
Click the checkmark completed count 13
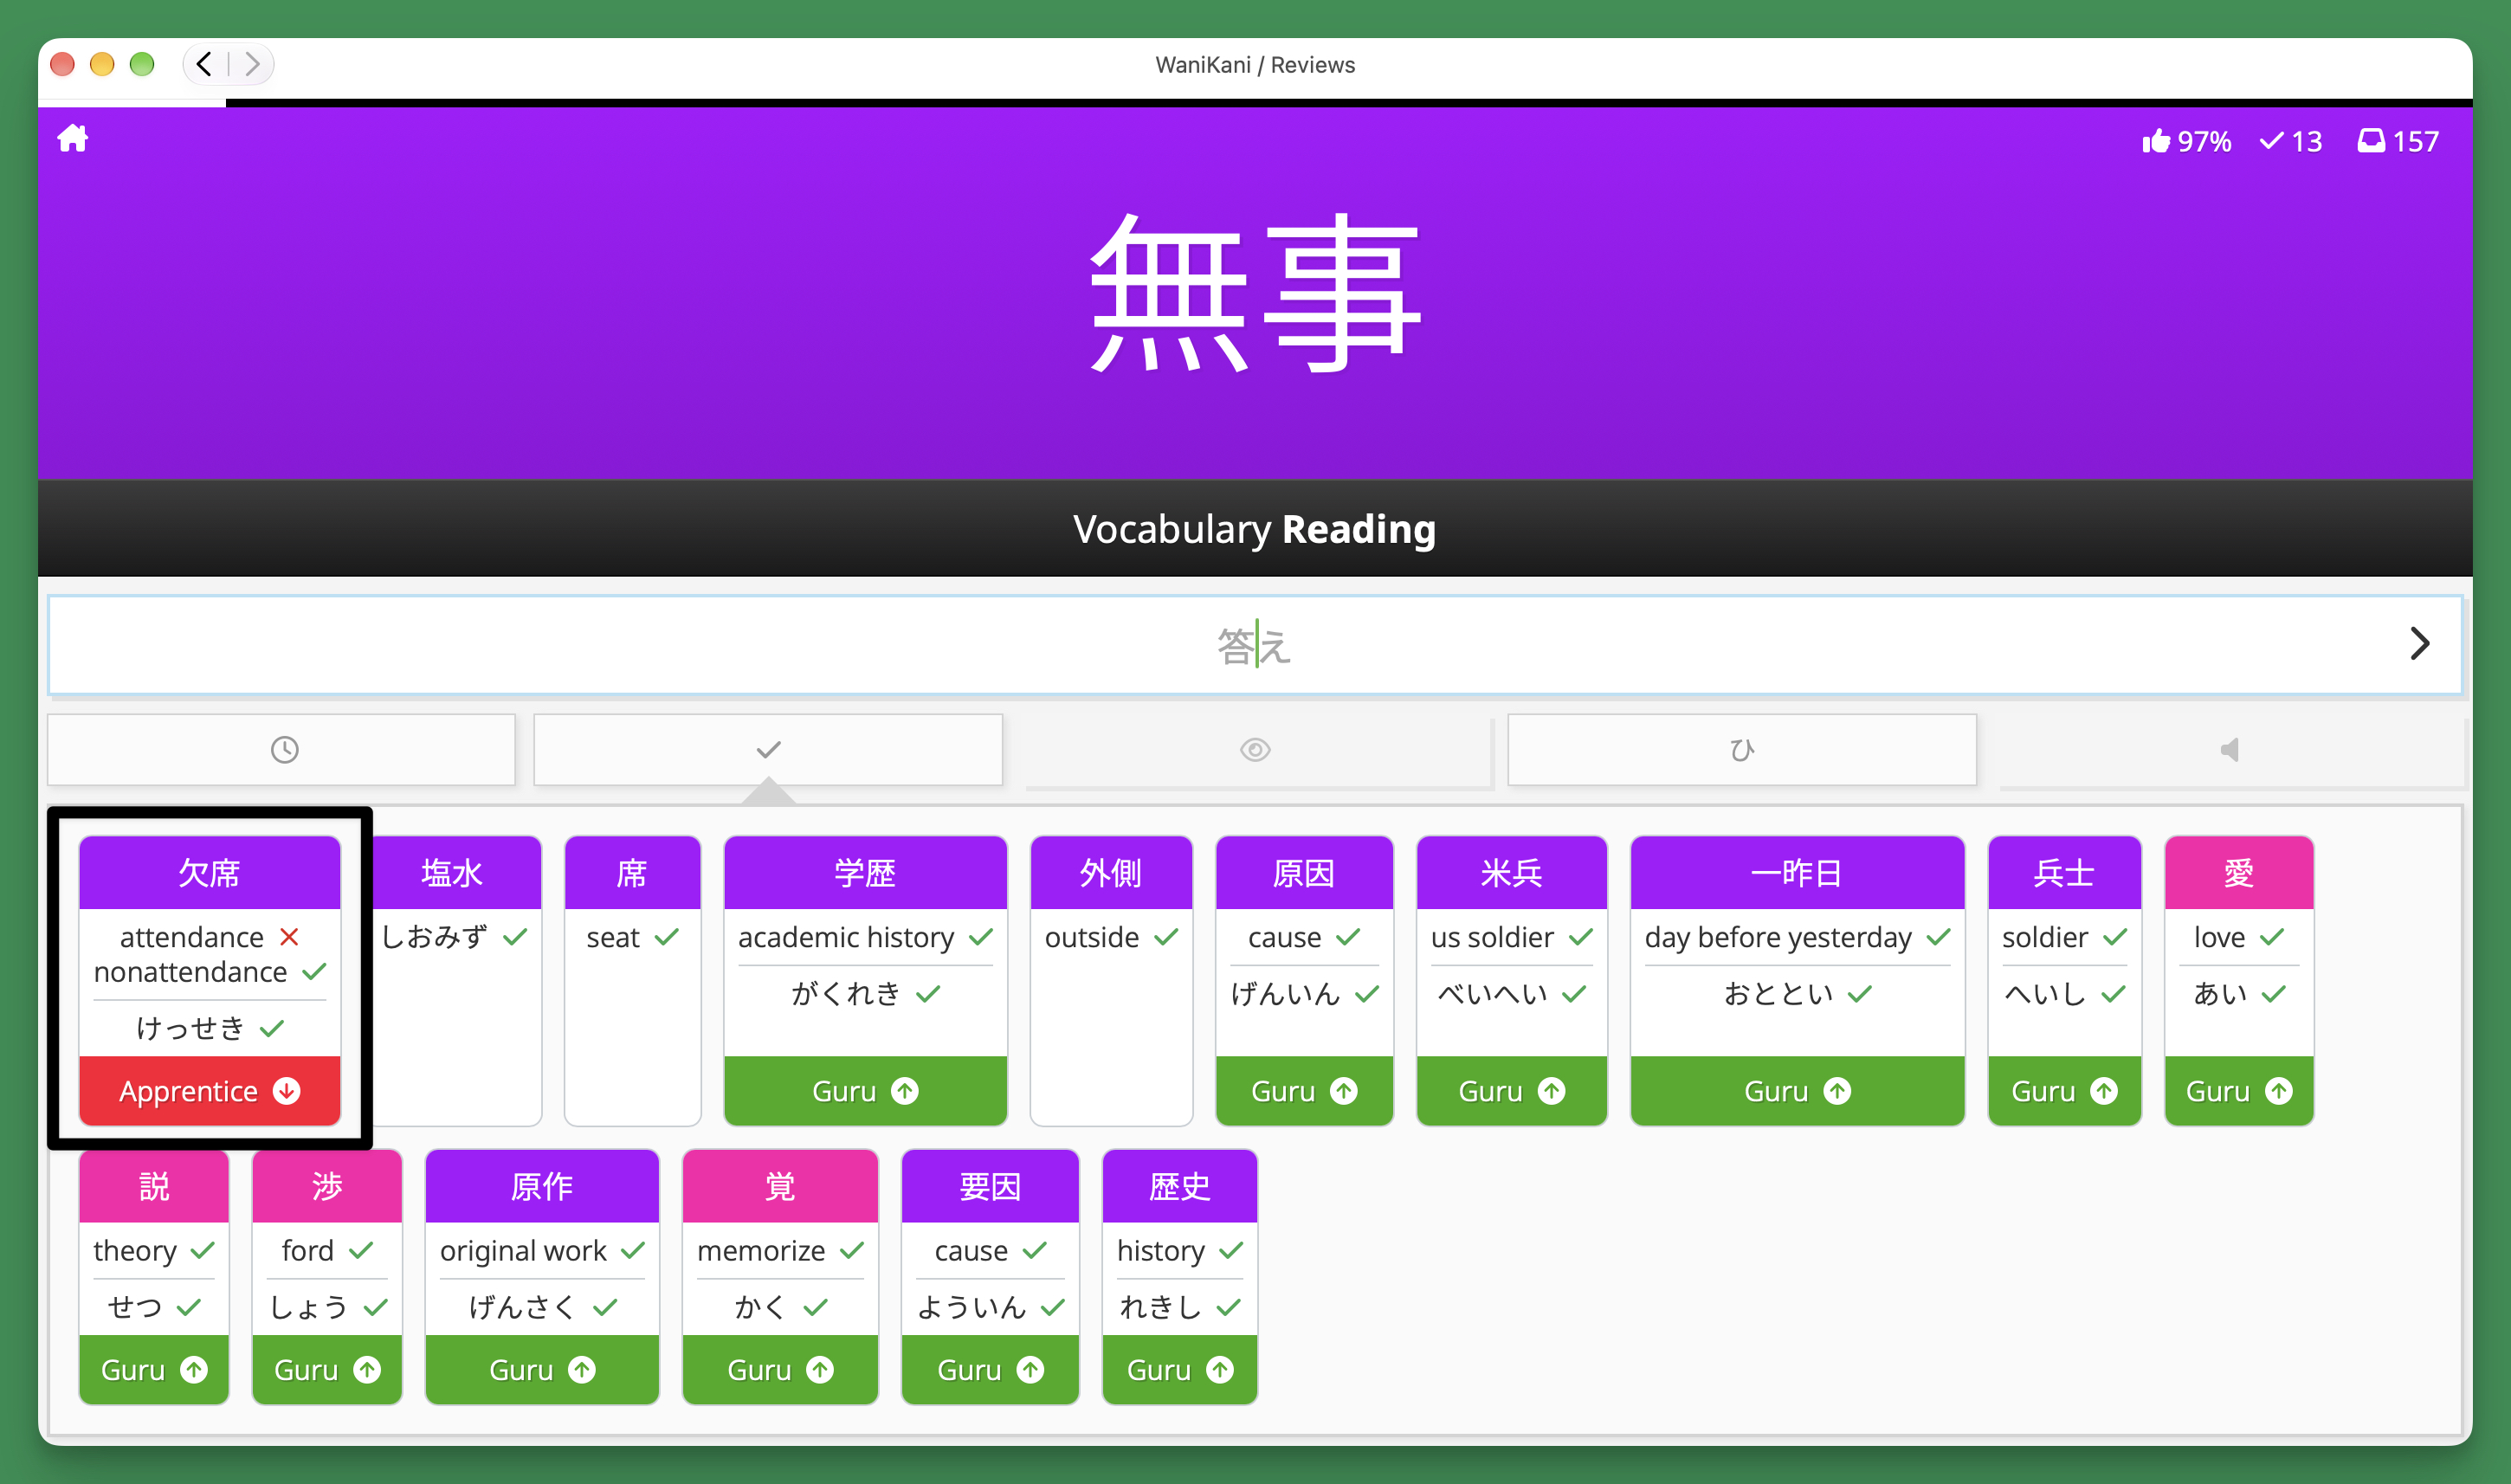point(2291,141)
